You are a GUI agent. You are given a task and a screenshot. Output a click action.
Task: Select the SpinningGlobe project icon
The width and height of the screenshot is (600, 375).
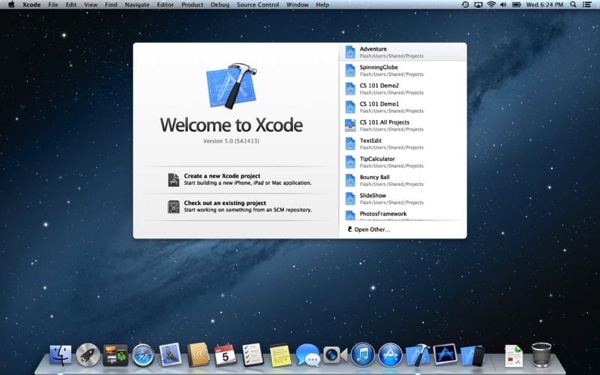[350, 70]
